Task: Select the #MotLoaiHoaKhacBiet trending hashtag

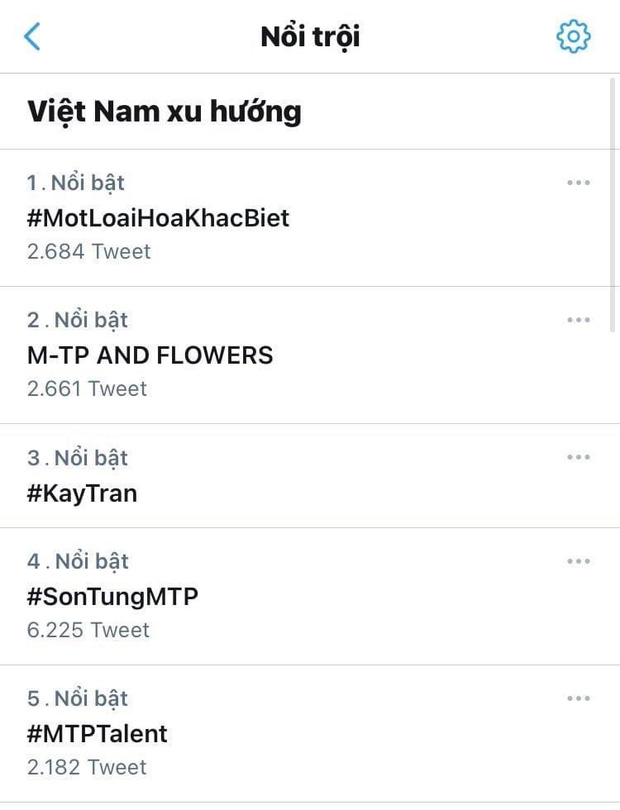Action: point(157,218)
